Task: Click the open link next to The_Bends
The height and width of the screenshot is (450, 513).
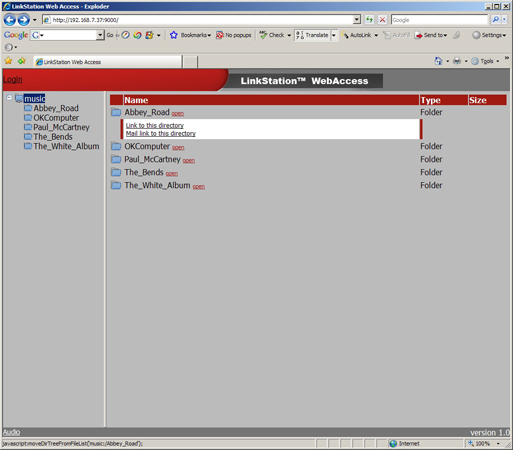Action: coord(172,174)
